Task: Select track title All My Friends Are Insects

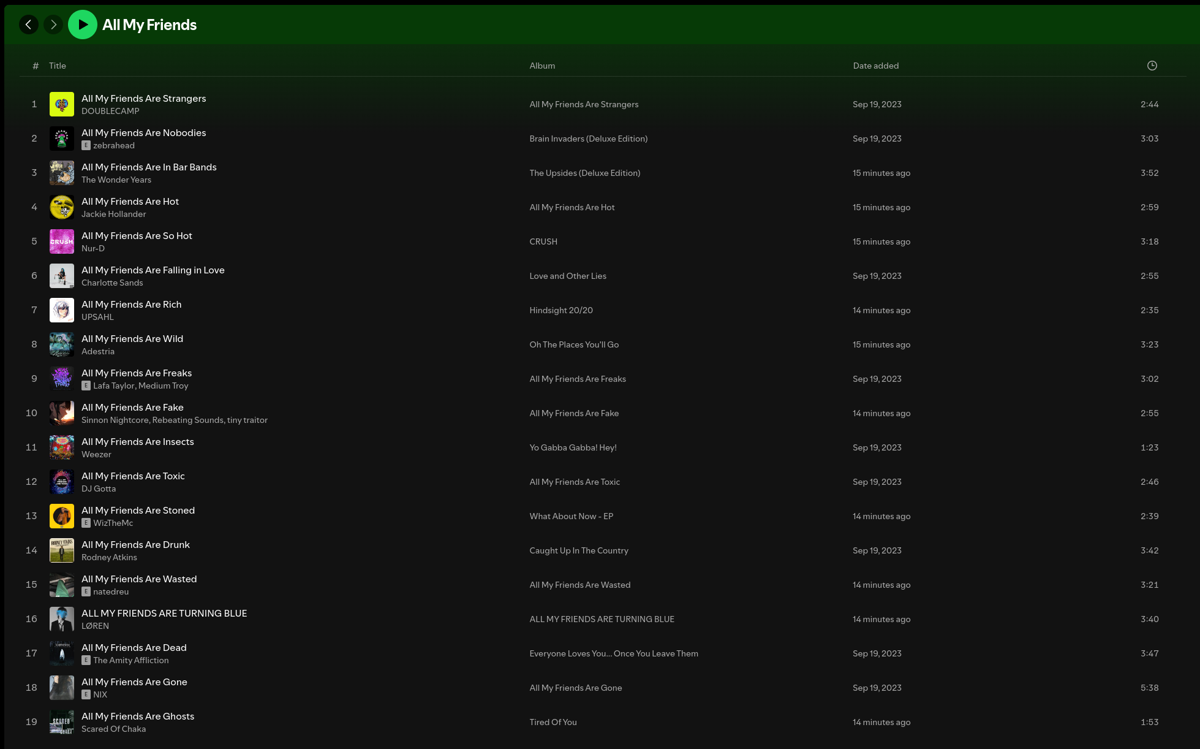Action: 137,441
